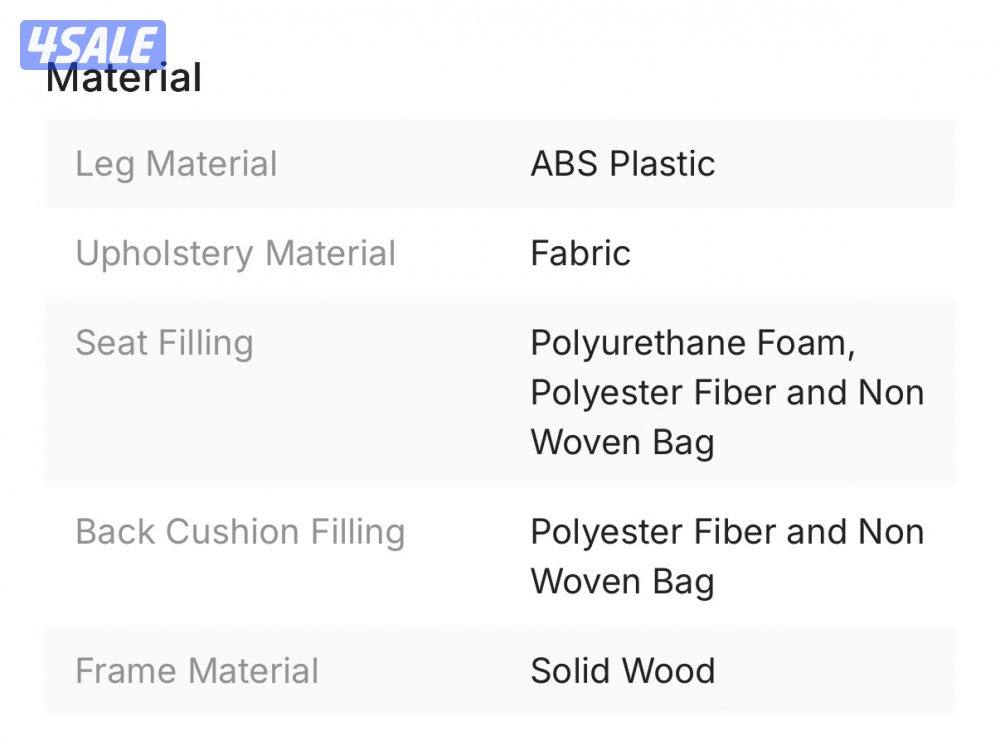The height and width of the screenshot is (750, 1000).
Task: Click Woven Bag text in Back Cushion row
Action: pyautogui.click(x=622, y=581)
